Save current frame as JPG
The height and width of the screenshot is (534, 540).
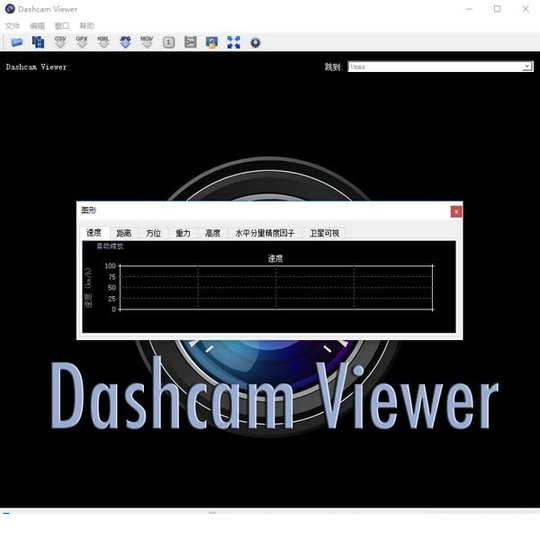[x=125, y=42]
